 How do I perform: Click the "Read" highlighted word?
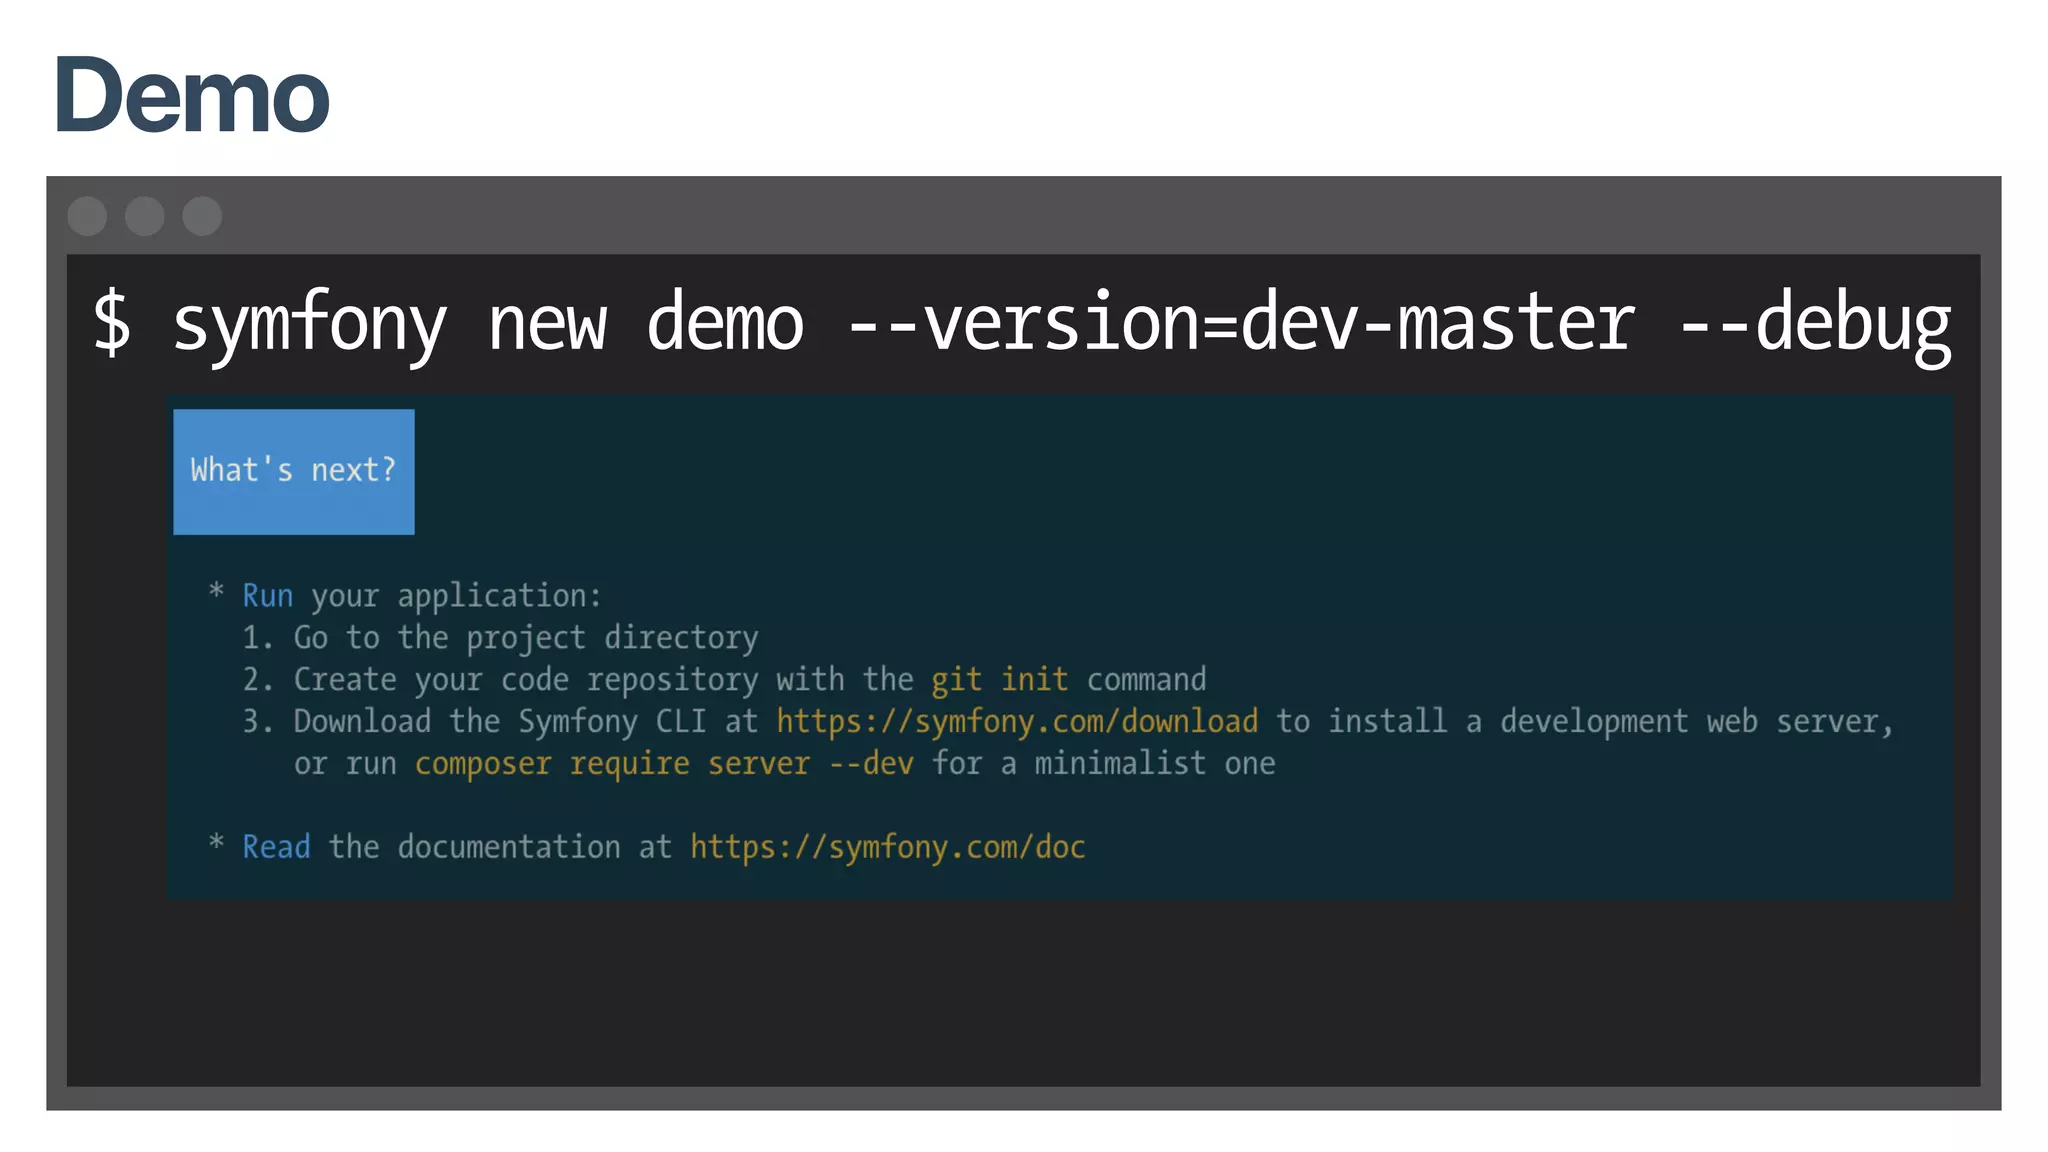[276, 847]
